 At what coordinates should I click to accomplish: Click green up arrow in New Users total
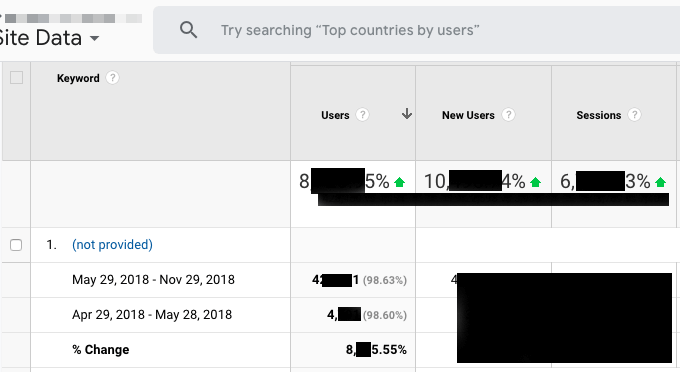point(535,183)
